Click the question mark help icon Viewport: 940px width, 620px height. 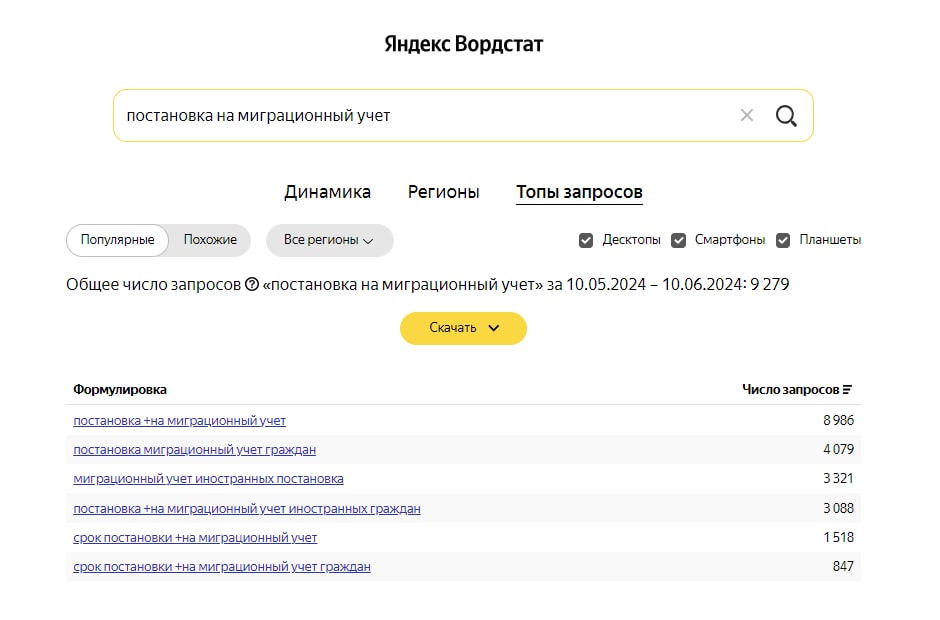(252, 284)
